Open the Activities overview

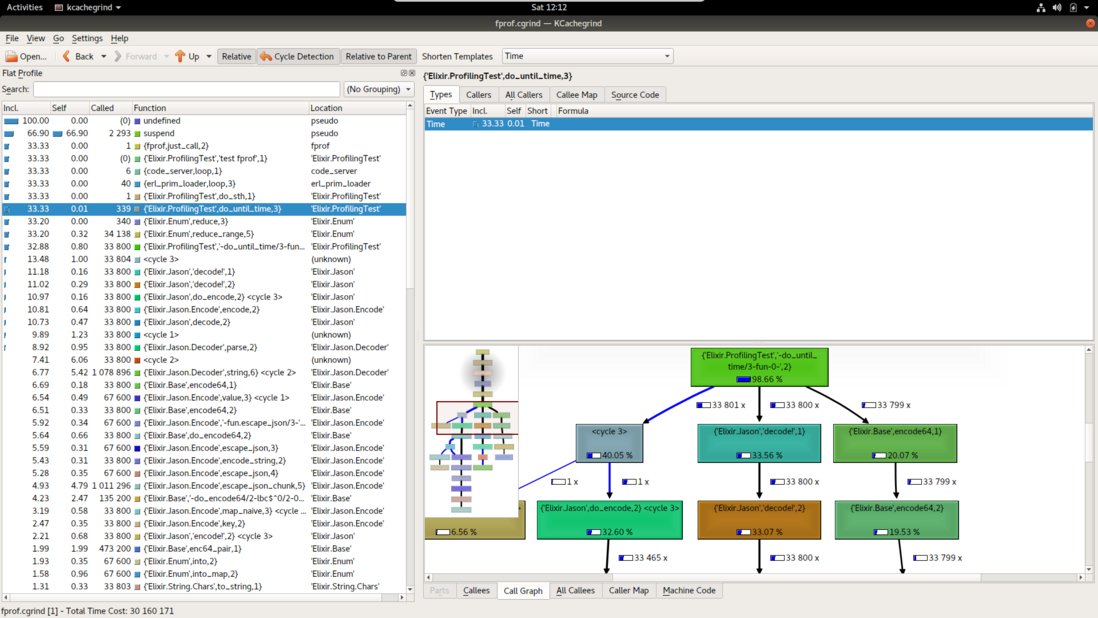(x=25, y=7)
